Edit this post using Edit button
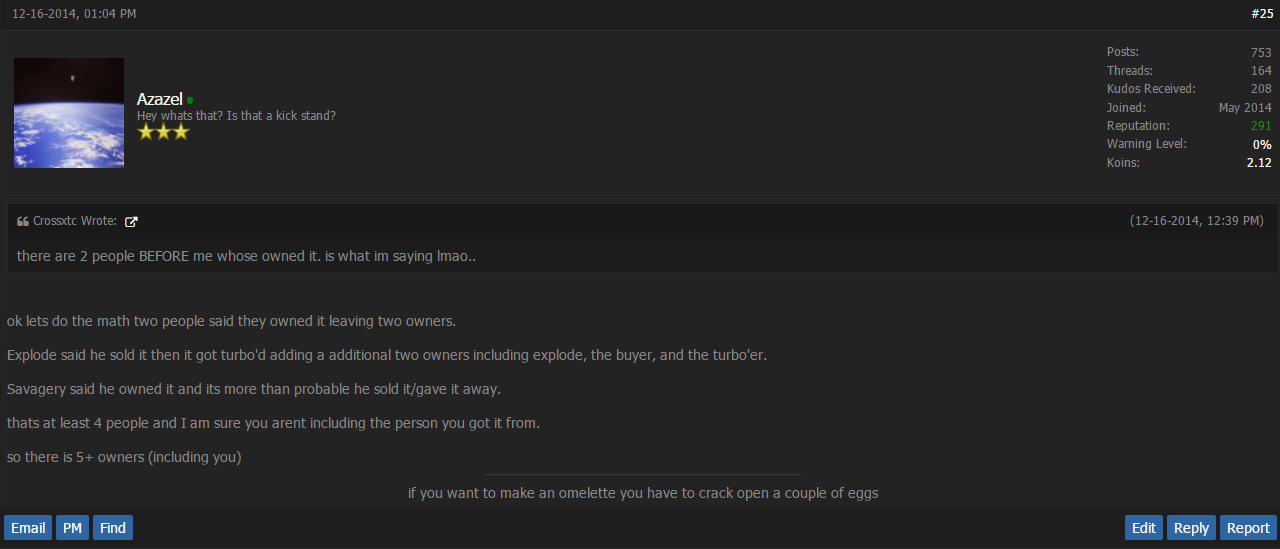The width and height of the screenshot is (1280, 549). 1144,528
